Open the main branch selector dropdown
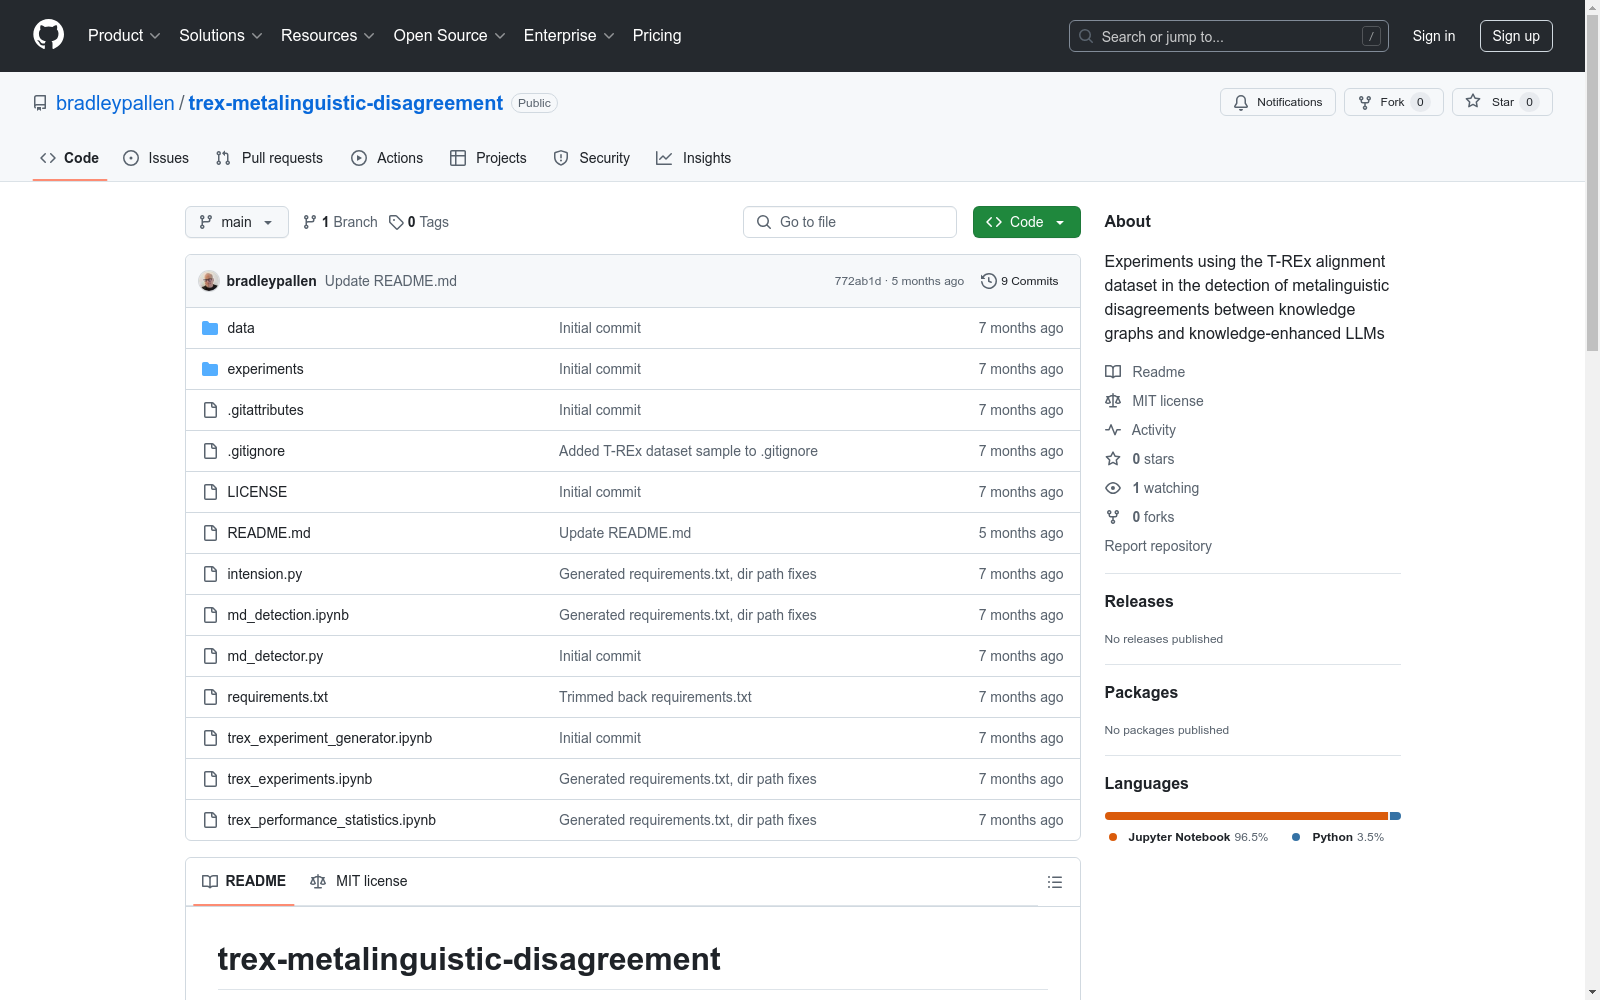 tap(237, 222)
